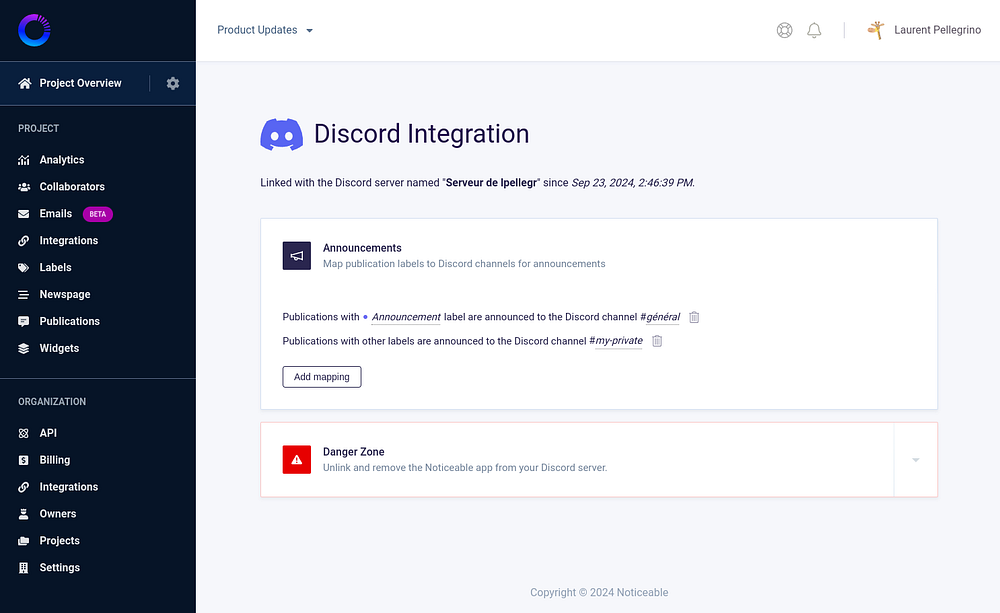
Task: Click the Widgets layers icon
Action: 24,348
